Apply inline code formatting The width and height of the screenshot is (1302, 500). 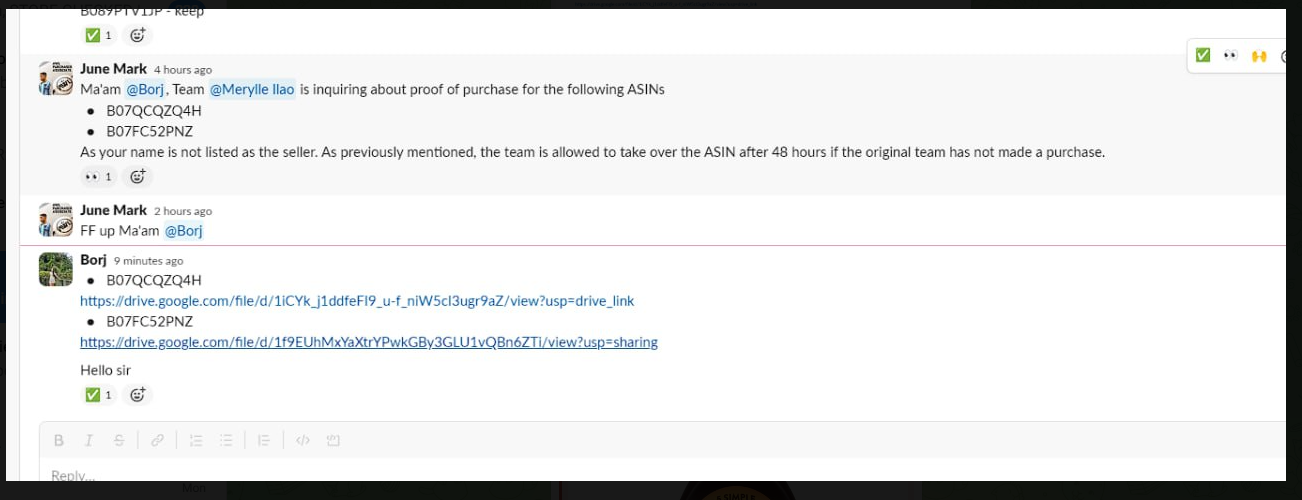[x=303, y=440]
